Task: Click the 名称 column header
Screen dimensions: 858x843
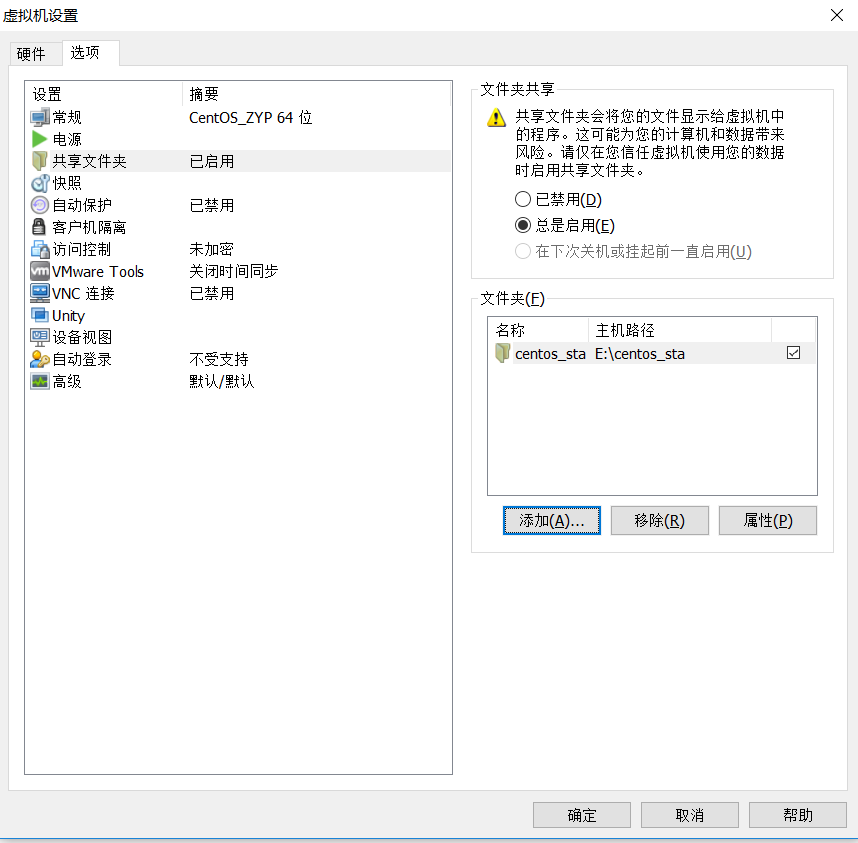Action: 538,330
